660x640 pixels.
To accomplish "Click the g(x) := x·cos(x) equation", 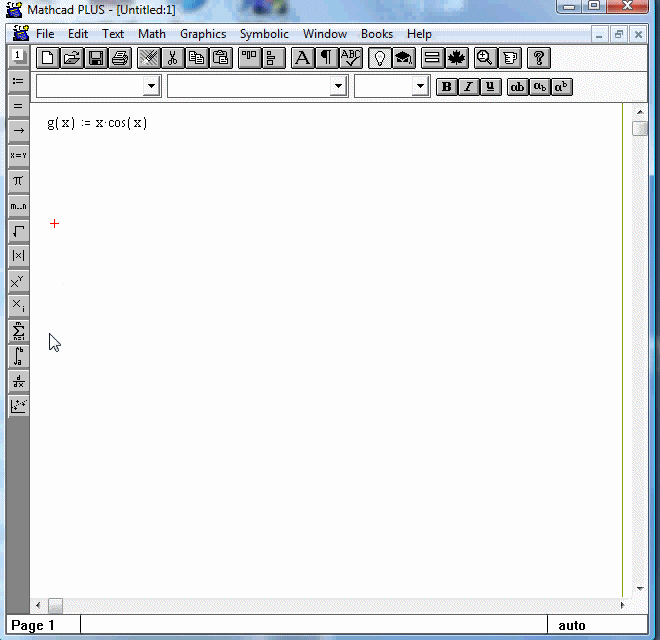I will [97, 124].
